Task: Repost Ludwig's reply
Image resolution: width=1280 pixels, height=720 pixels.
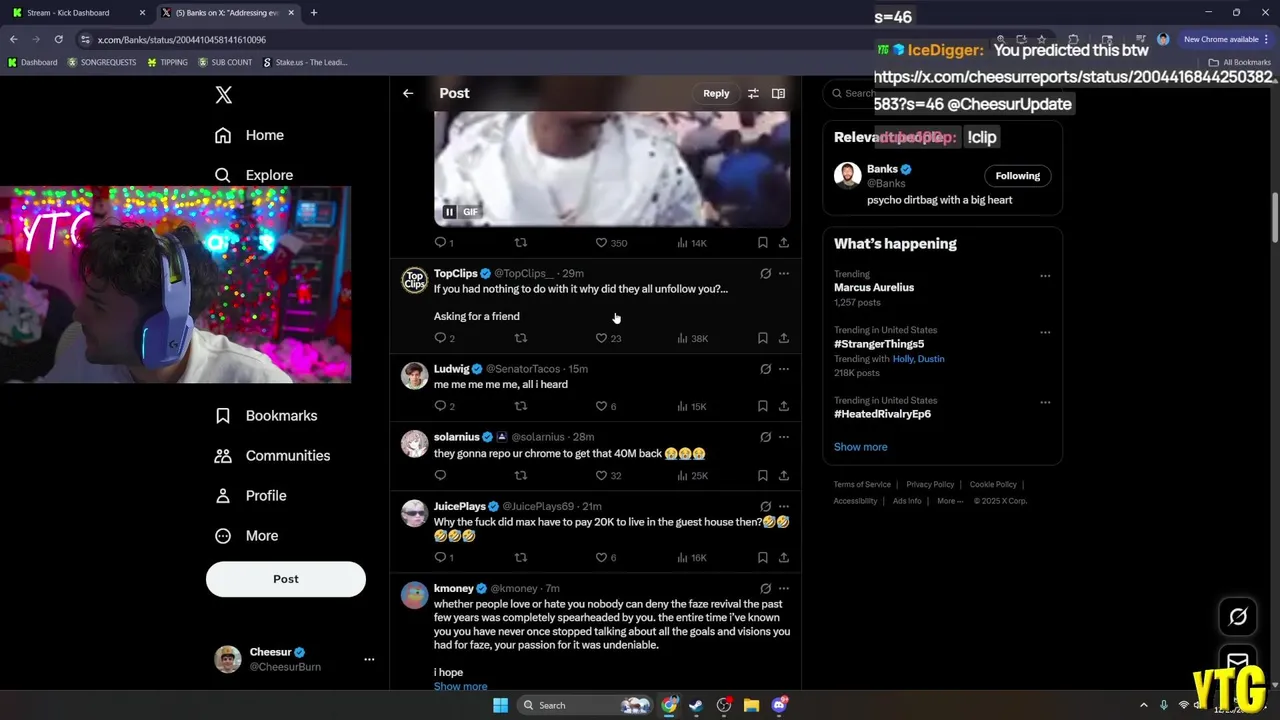Action: click(520, 406)
